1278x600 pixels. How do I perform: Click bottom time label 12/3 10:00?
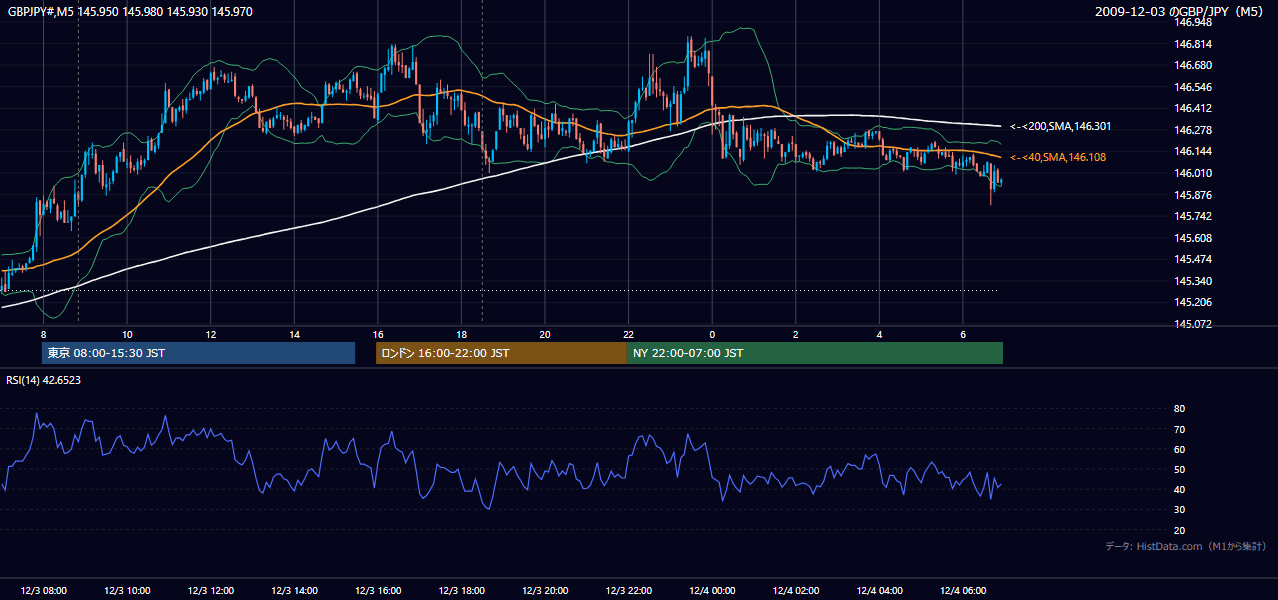point(126,591)
